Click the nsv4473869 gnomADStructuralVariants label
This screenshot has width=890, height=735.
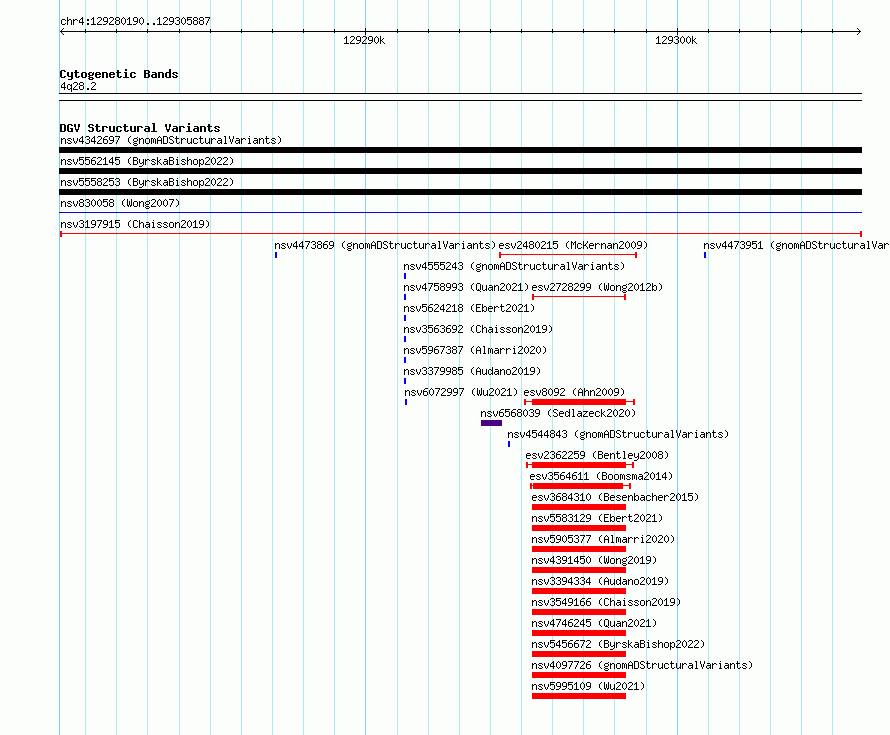point(385,245)
